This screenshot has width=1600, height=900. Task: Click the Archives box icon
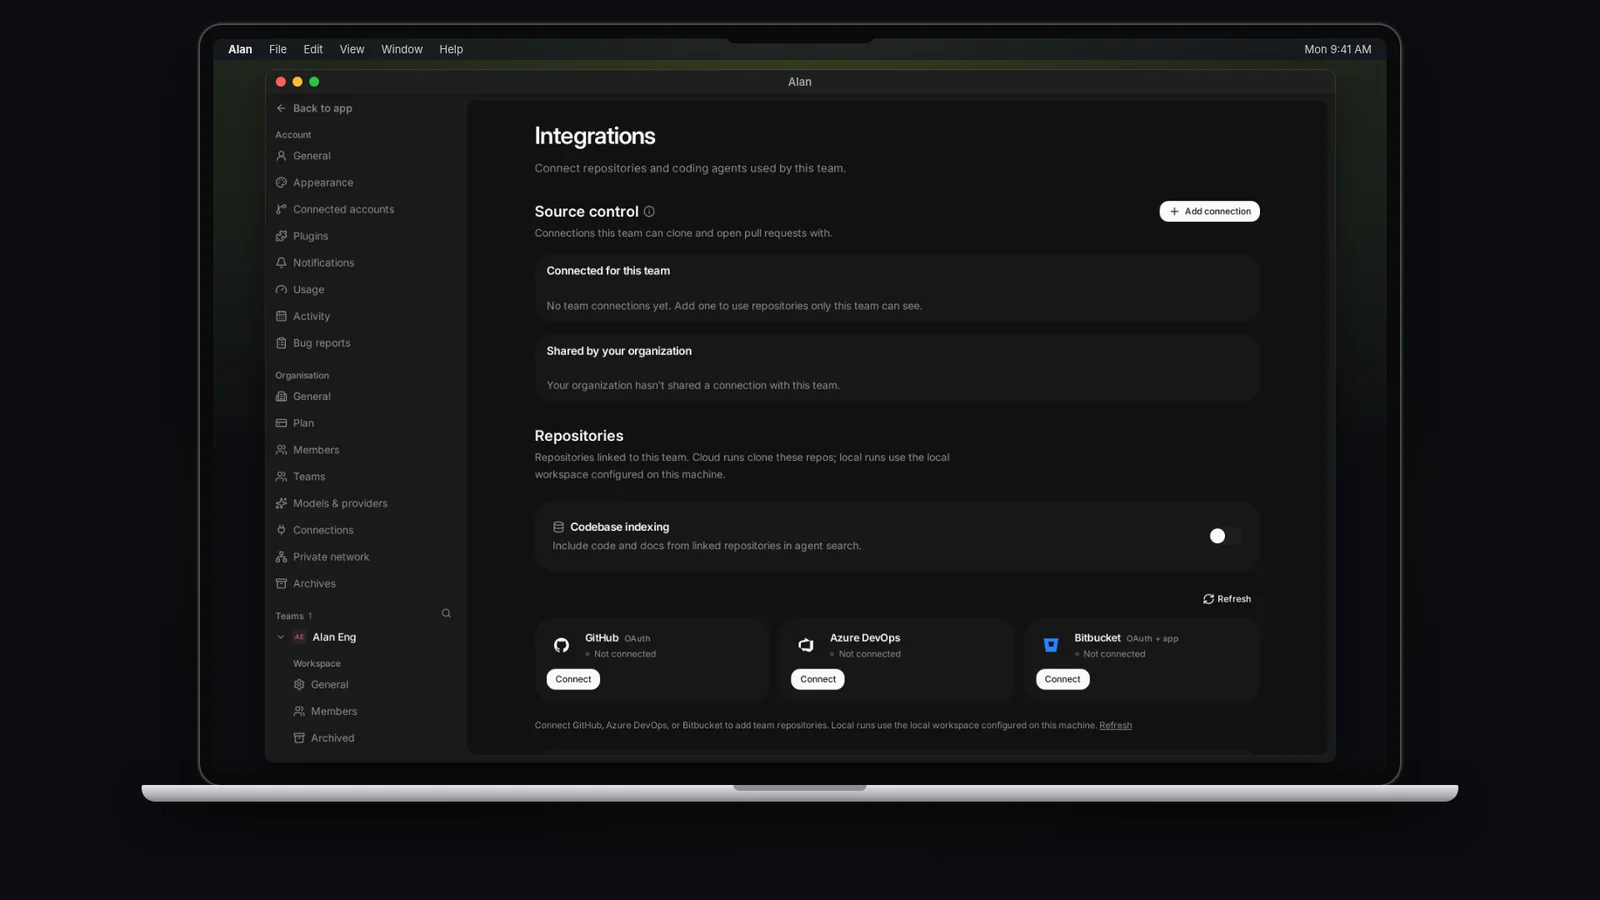point(281,583)
